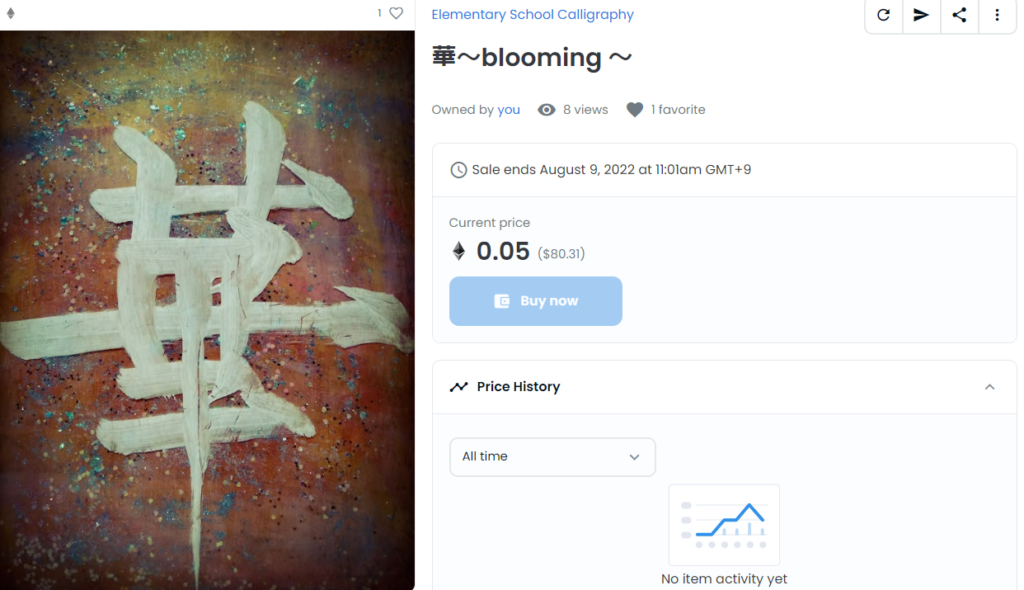The image size is (1024, 590).
Task: Click the Ethereum symbol beside price 0.05
Action: click(459, 251)
